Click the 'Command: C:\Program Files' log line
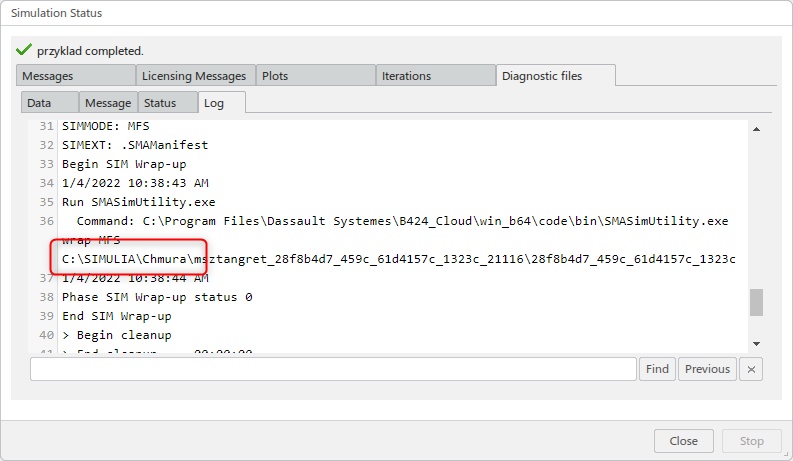The height and width of the screenshot is (461, 793). click(402, 221)
